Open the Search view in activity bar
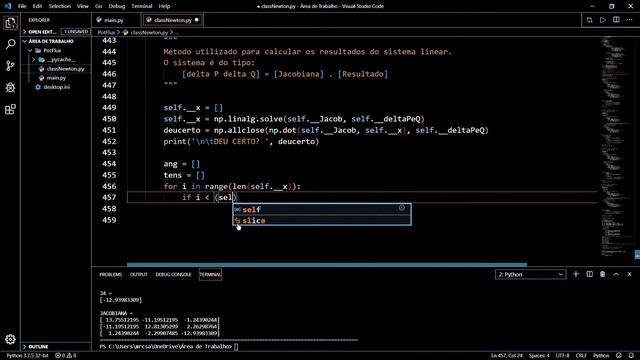 (x=10, y=44)
